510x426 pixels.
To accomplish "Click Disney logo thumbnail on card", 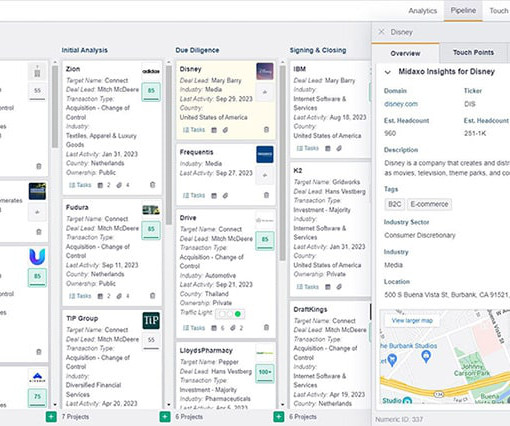I will click(x=265, y=71).
